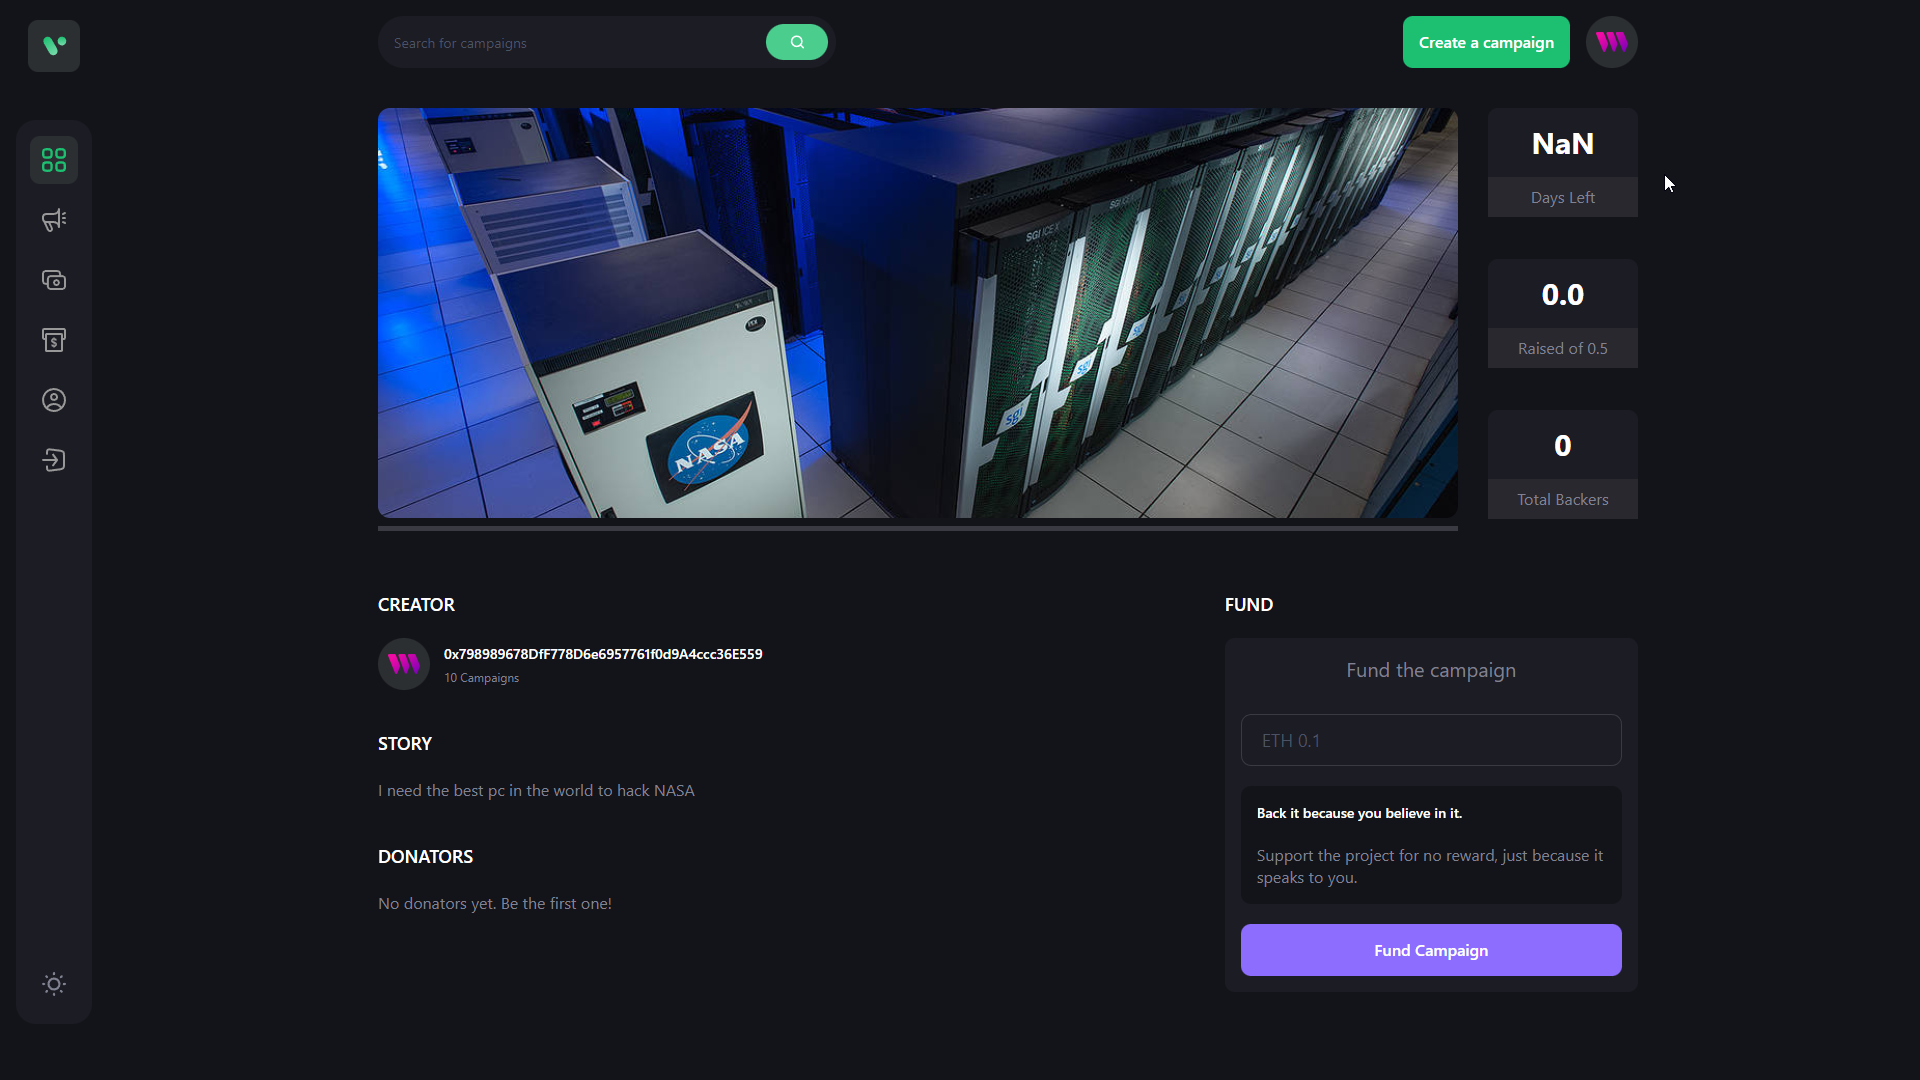Open the campaign megaphone icon
Viewport: 1920px width, 1080px height.
pos(54,220)
